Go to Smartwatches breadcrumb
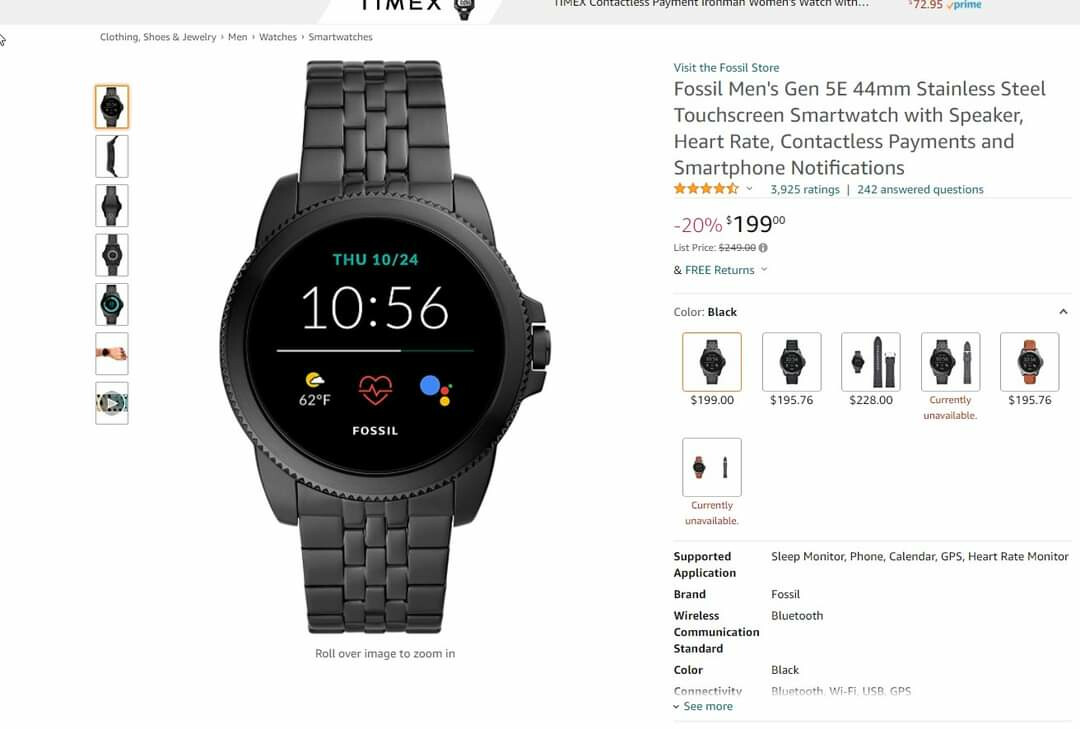Viewport: 1080px width, 729px height. 340,37
